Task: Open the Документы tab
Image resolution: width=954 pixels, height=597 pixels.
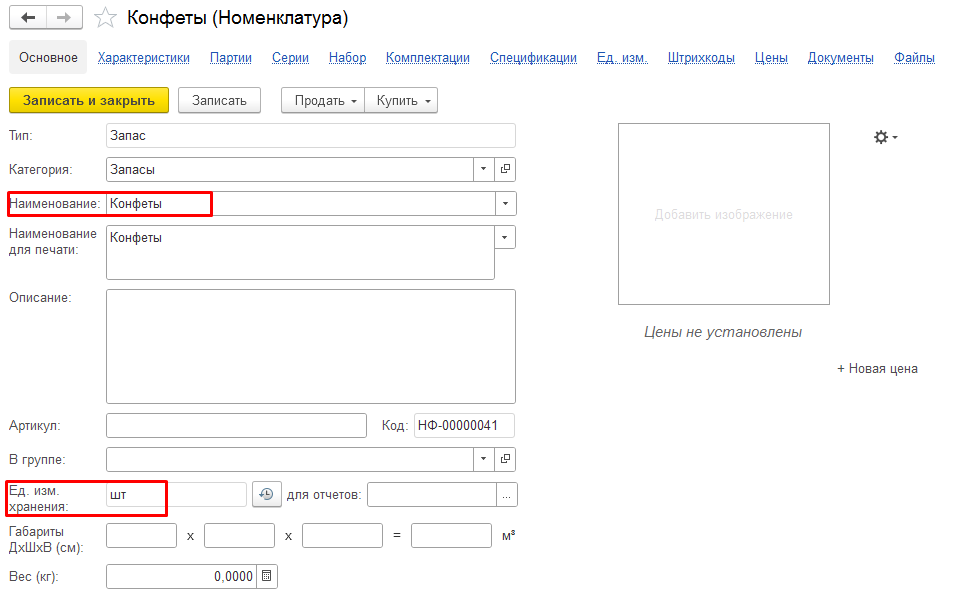Action: 840,57
